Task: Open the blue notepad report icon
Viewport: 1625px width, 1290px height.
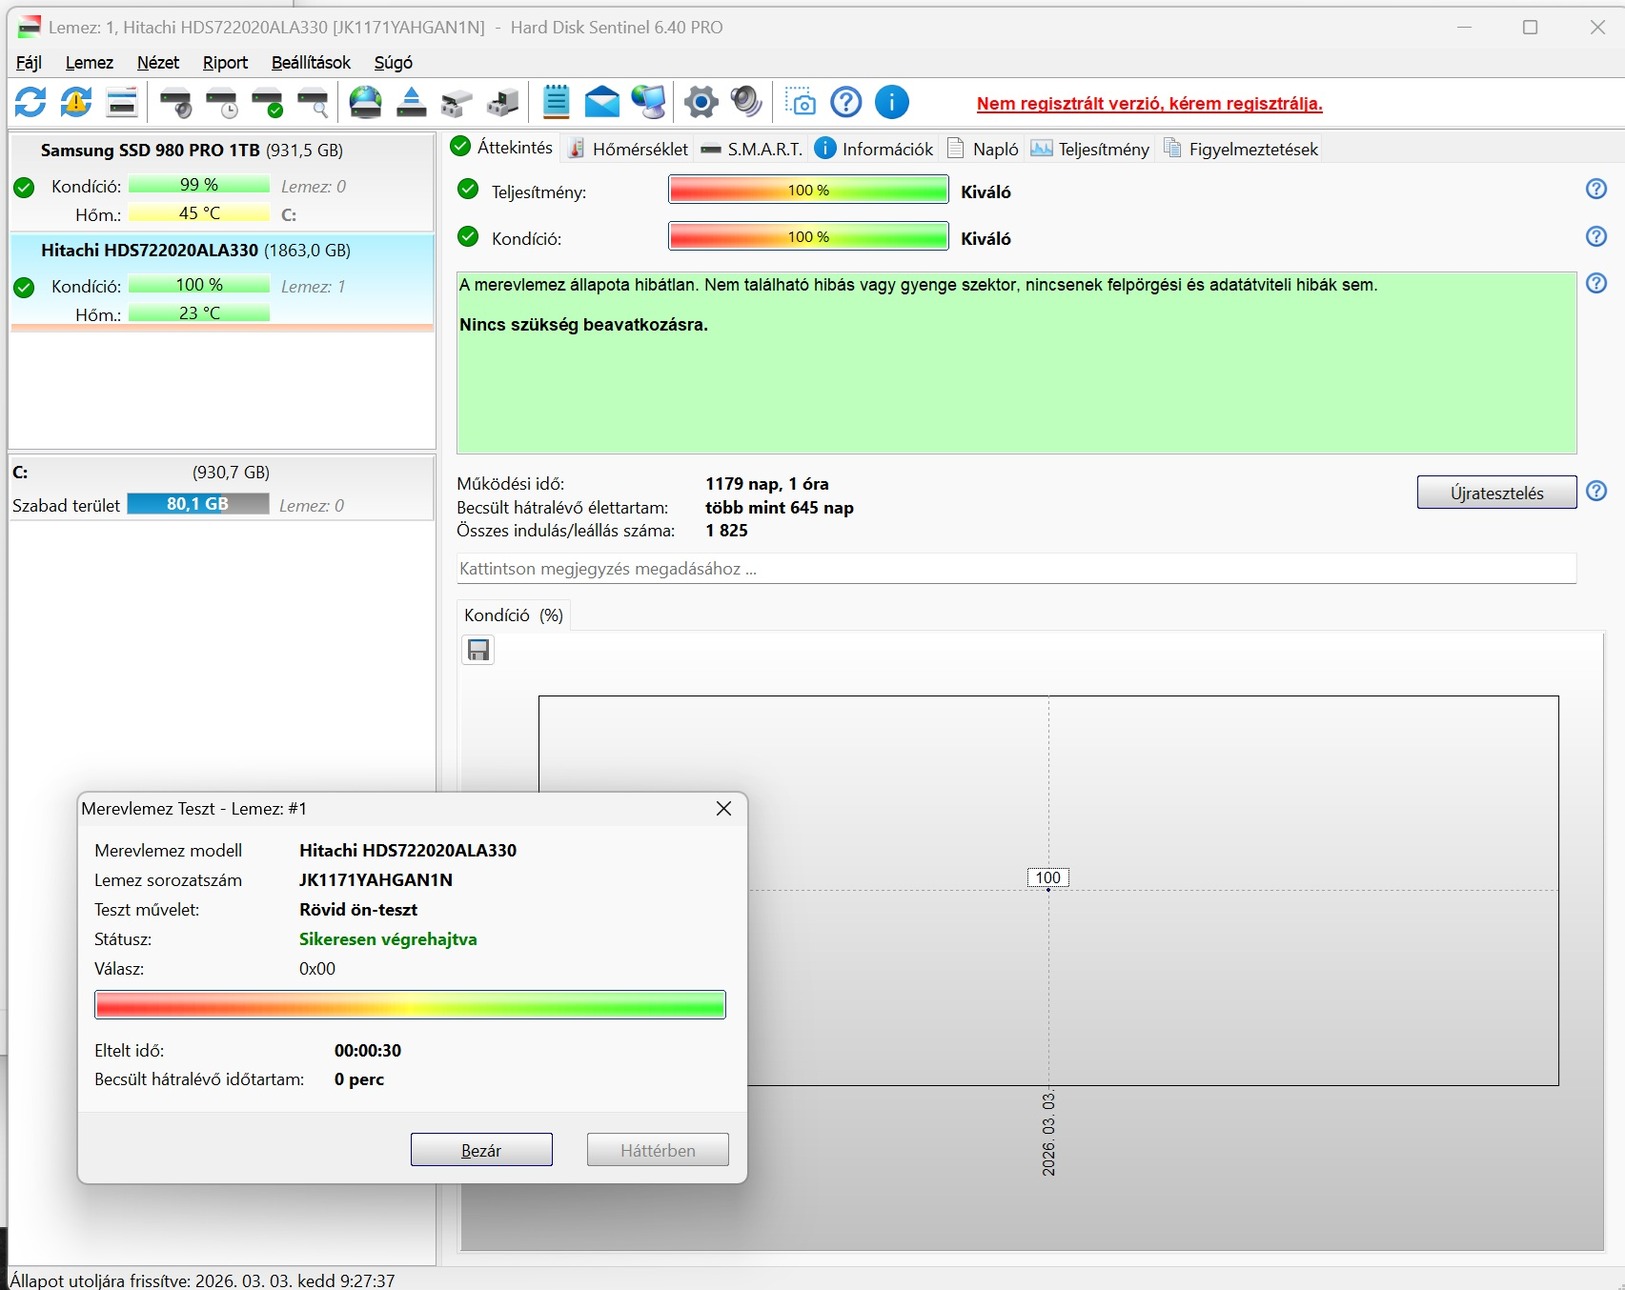Action: tap(556, 102)
